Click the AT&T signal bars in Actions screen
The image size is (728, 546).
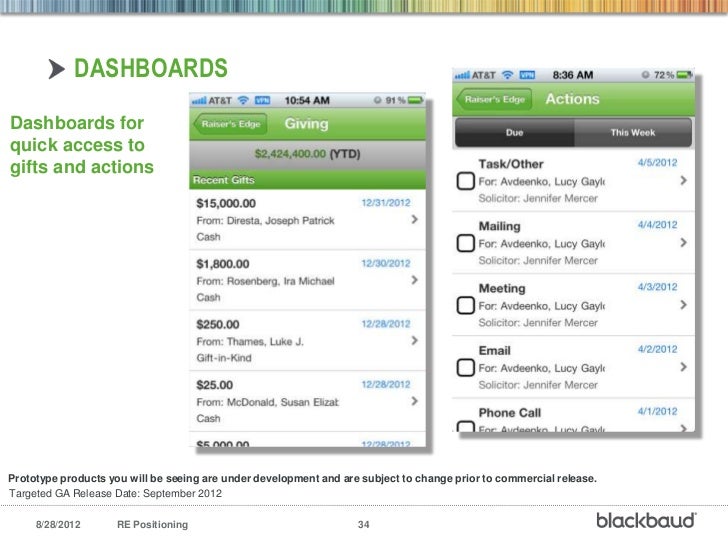[462, 75]
